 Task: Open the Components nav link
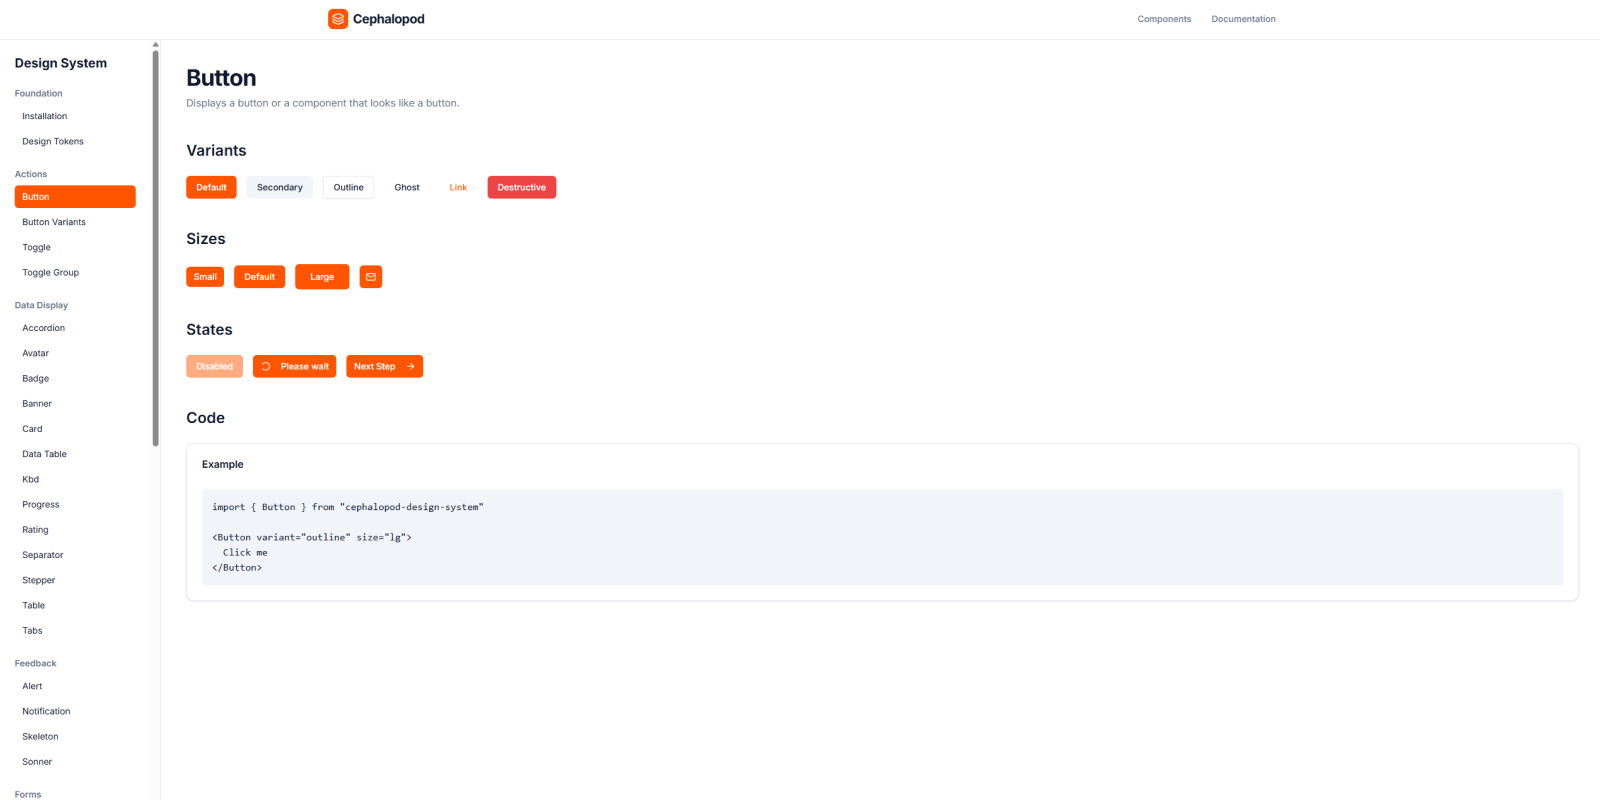click(x=1164, y=19)
